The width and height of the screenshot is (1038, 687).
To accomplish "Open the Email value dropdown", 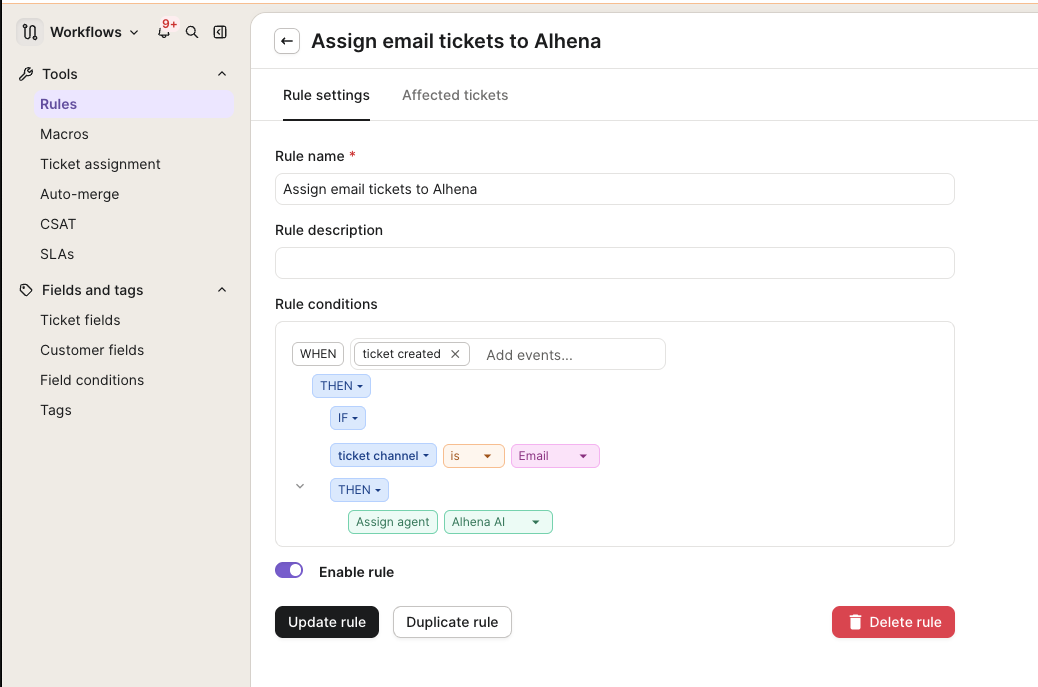I will pyautogui.click(x=555, y=456).
